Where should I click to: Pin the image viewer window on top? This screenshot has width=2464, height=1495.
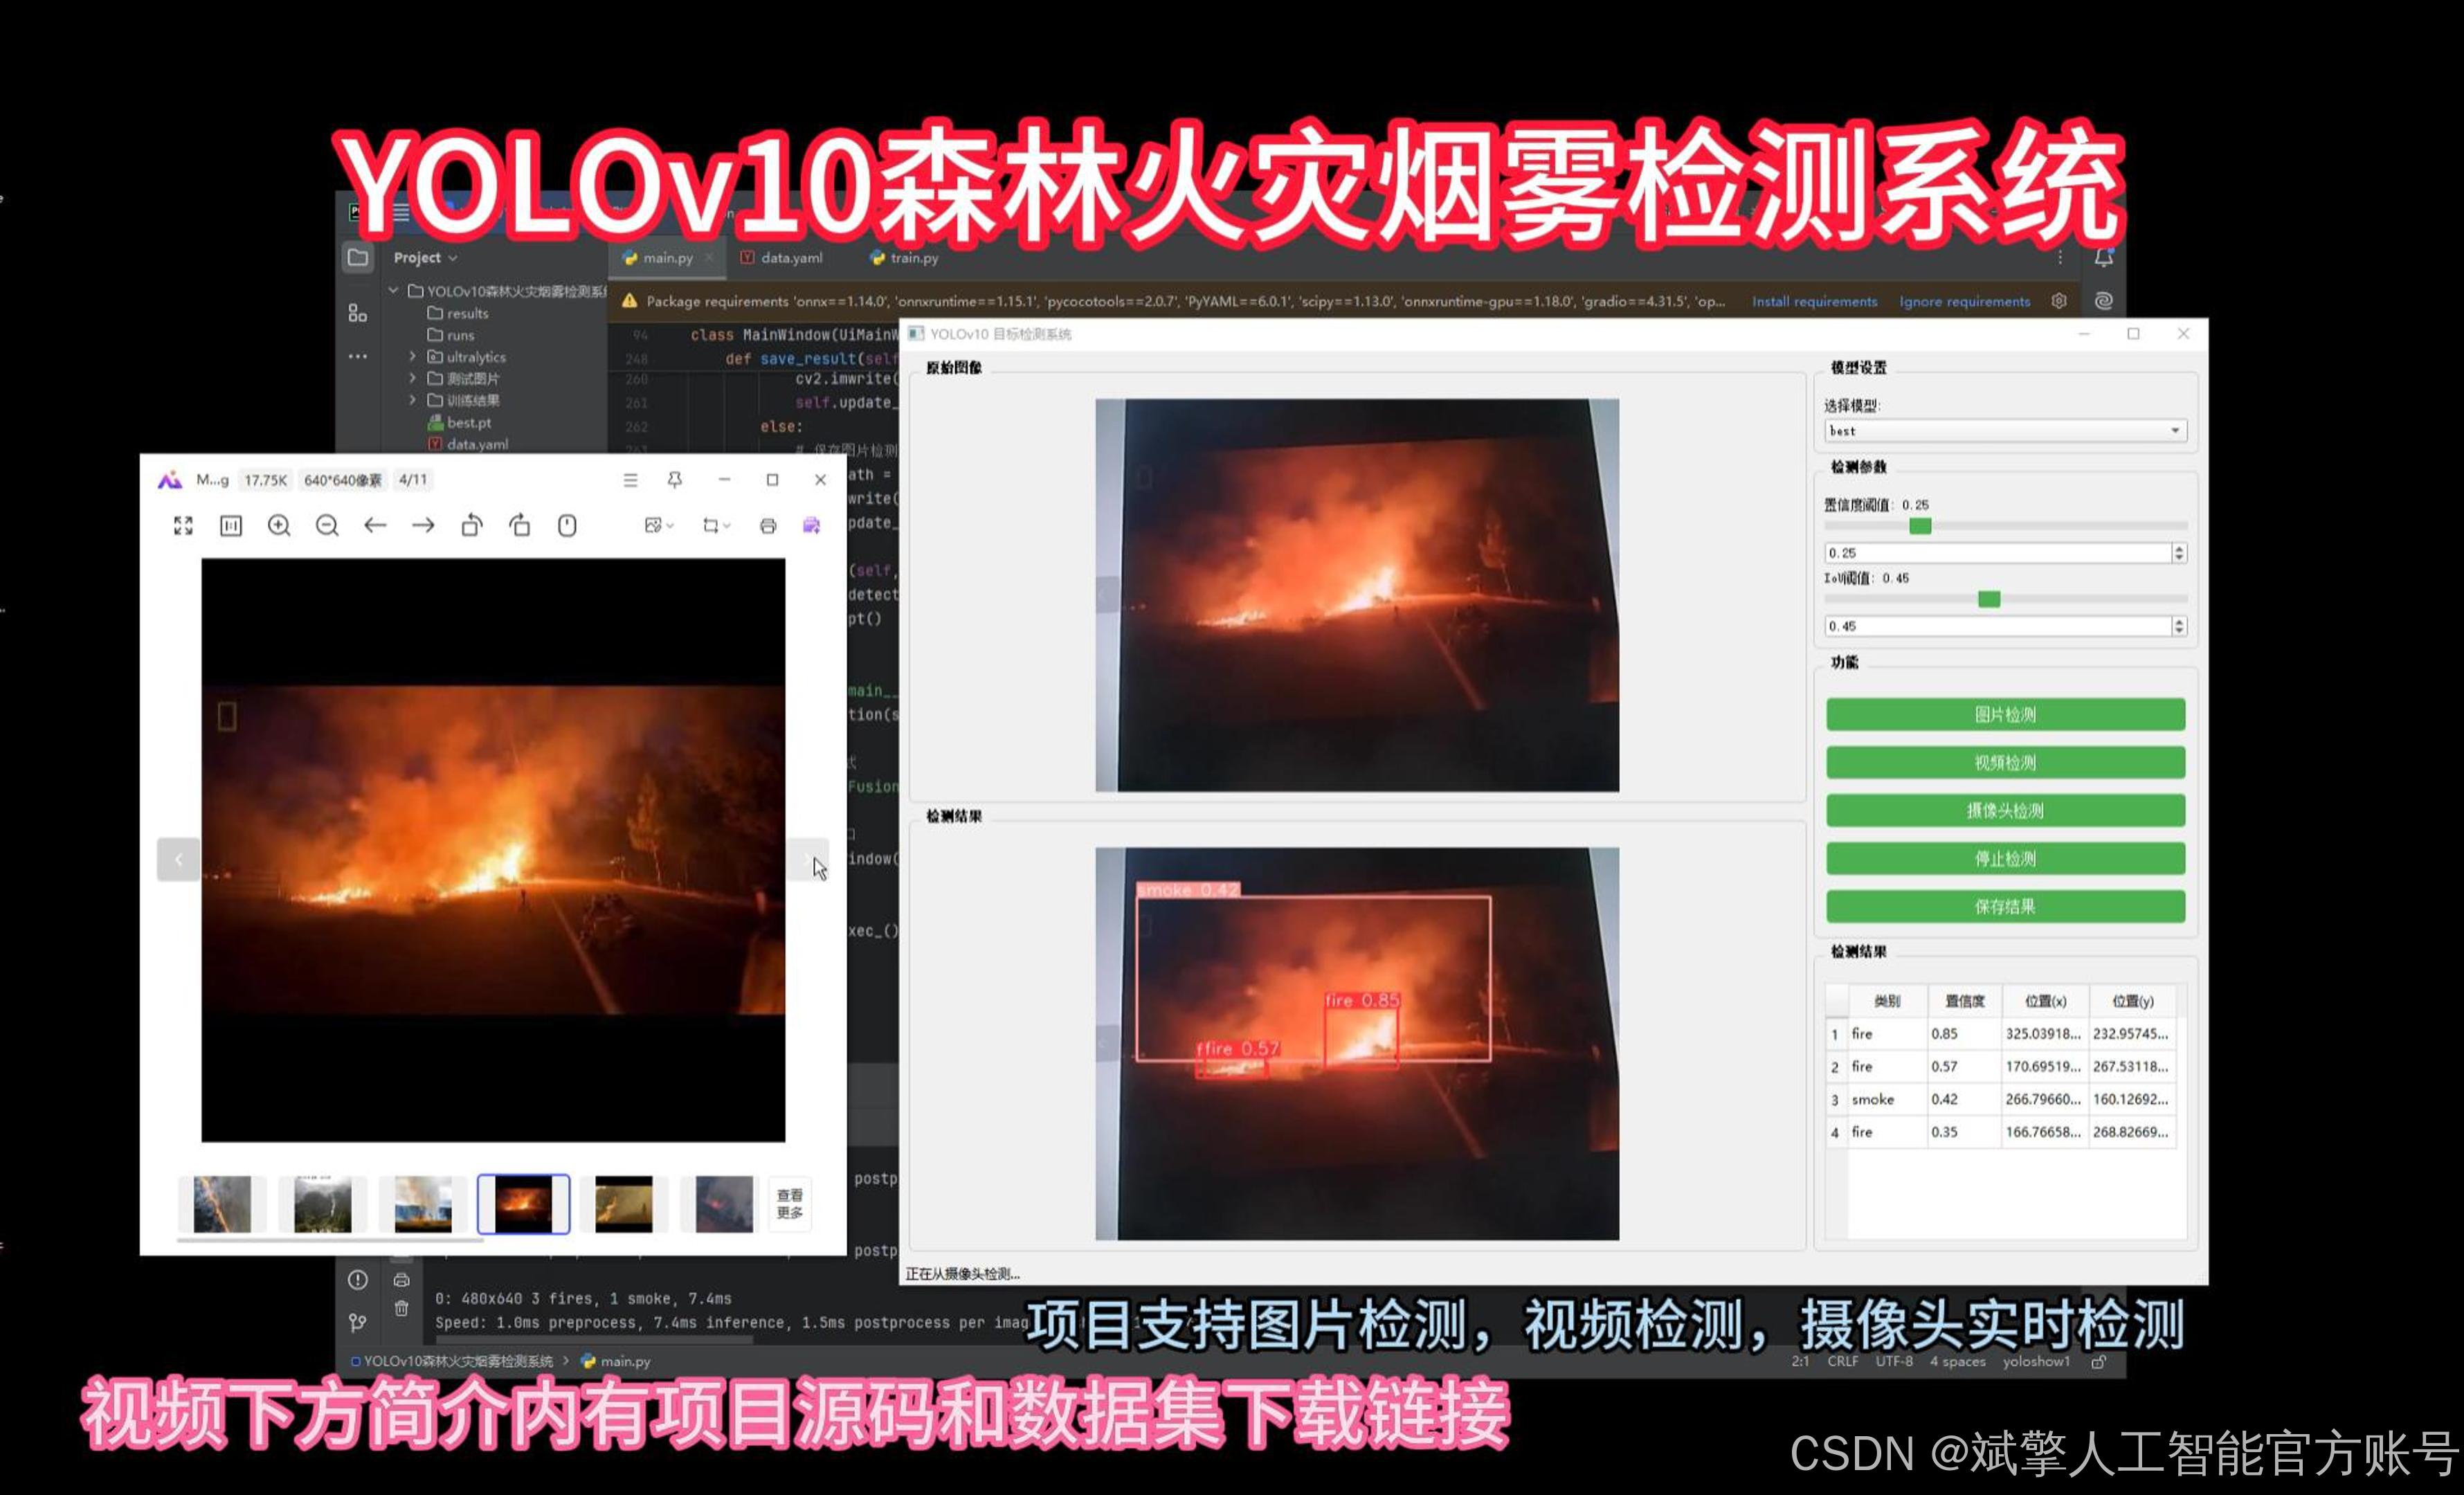[675, 480]
